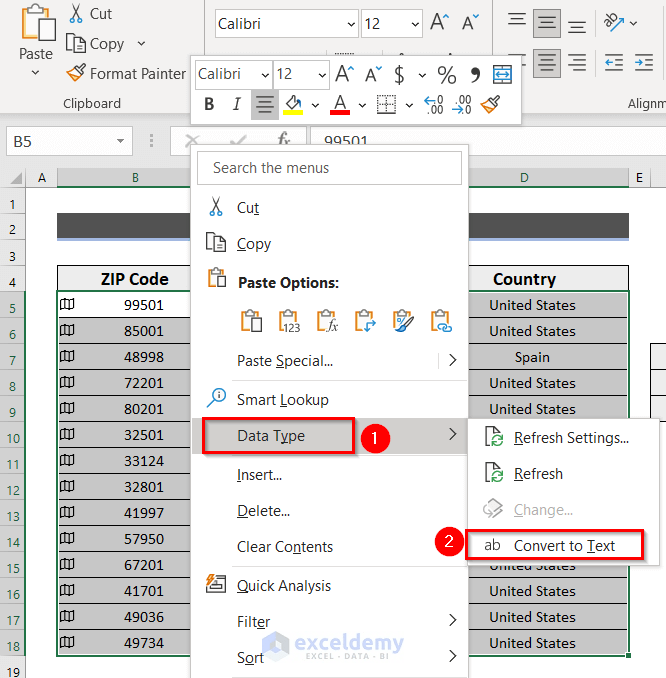666x678 pixels.
Task: Expand the Paste dropdown arrow
Action: [x=35, y=73]
